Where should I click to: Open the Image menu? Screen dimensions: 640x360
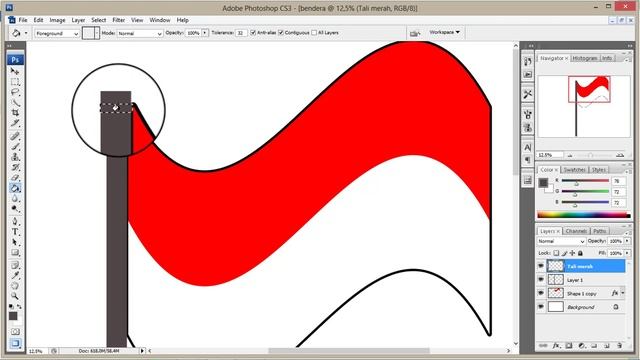click(57, 20)
